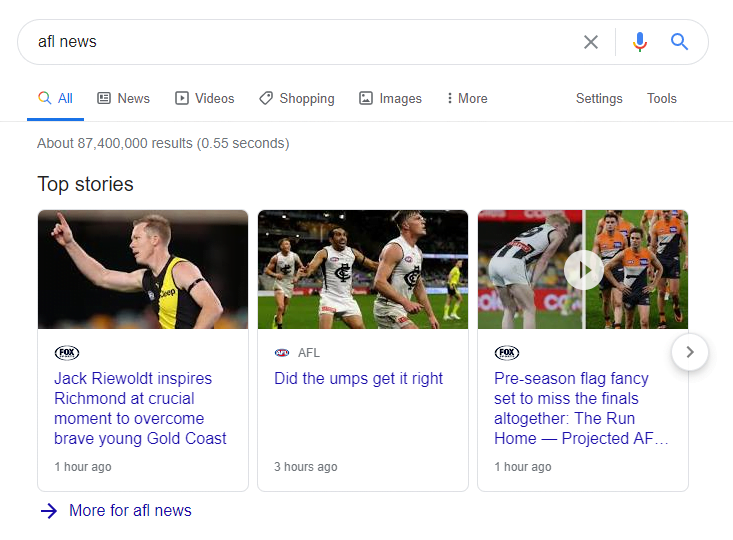Image resolution: width=733 pixels, height=540 pixels.
Task: Click the News tab newspaper icon
Action: [x=104, y=98]
